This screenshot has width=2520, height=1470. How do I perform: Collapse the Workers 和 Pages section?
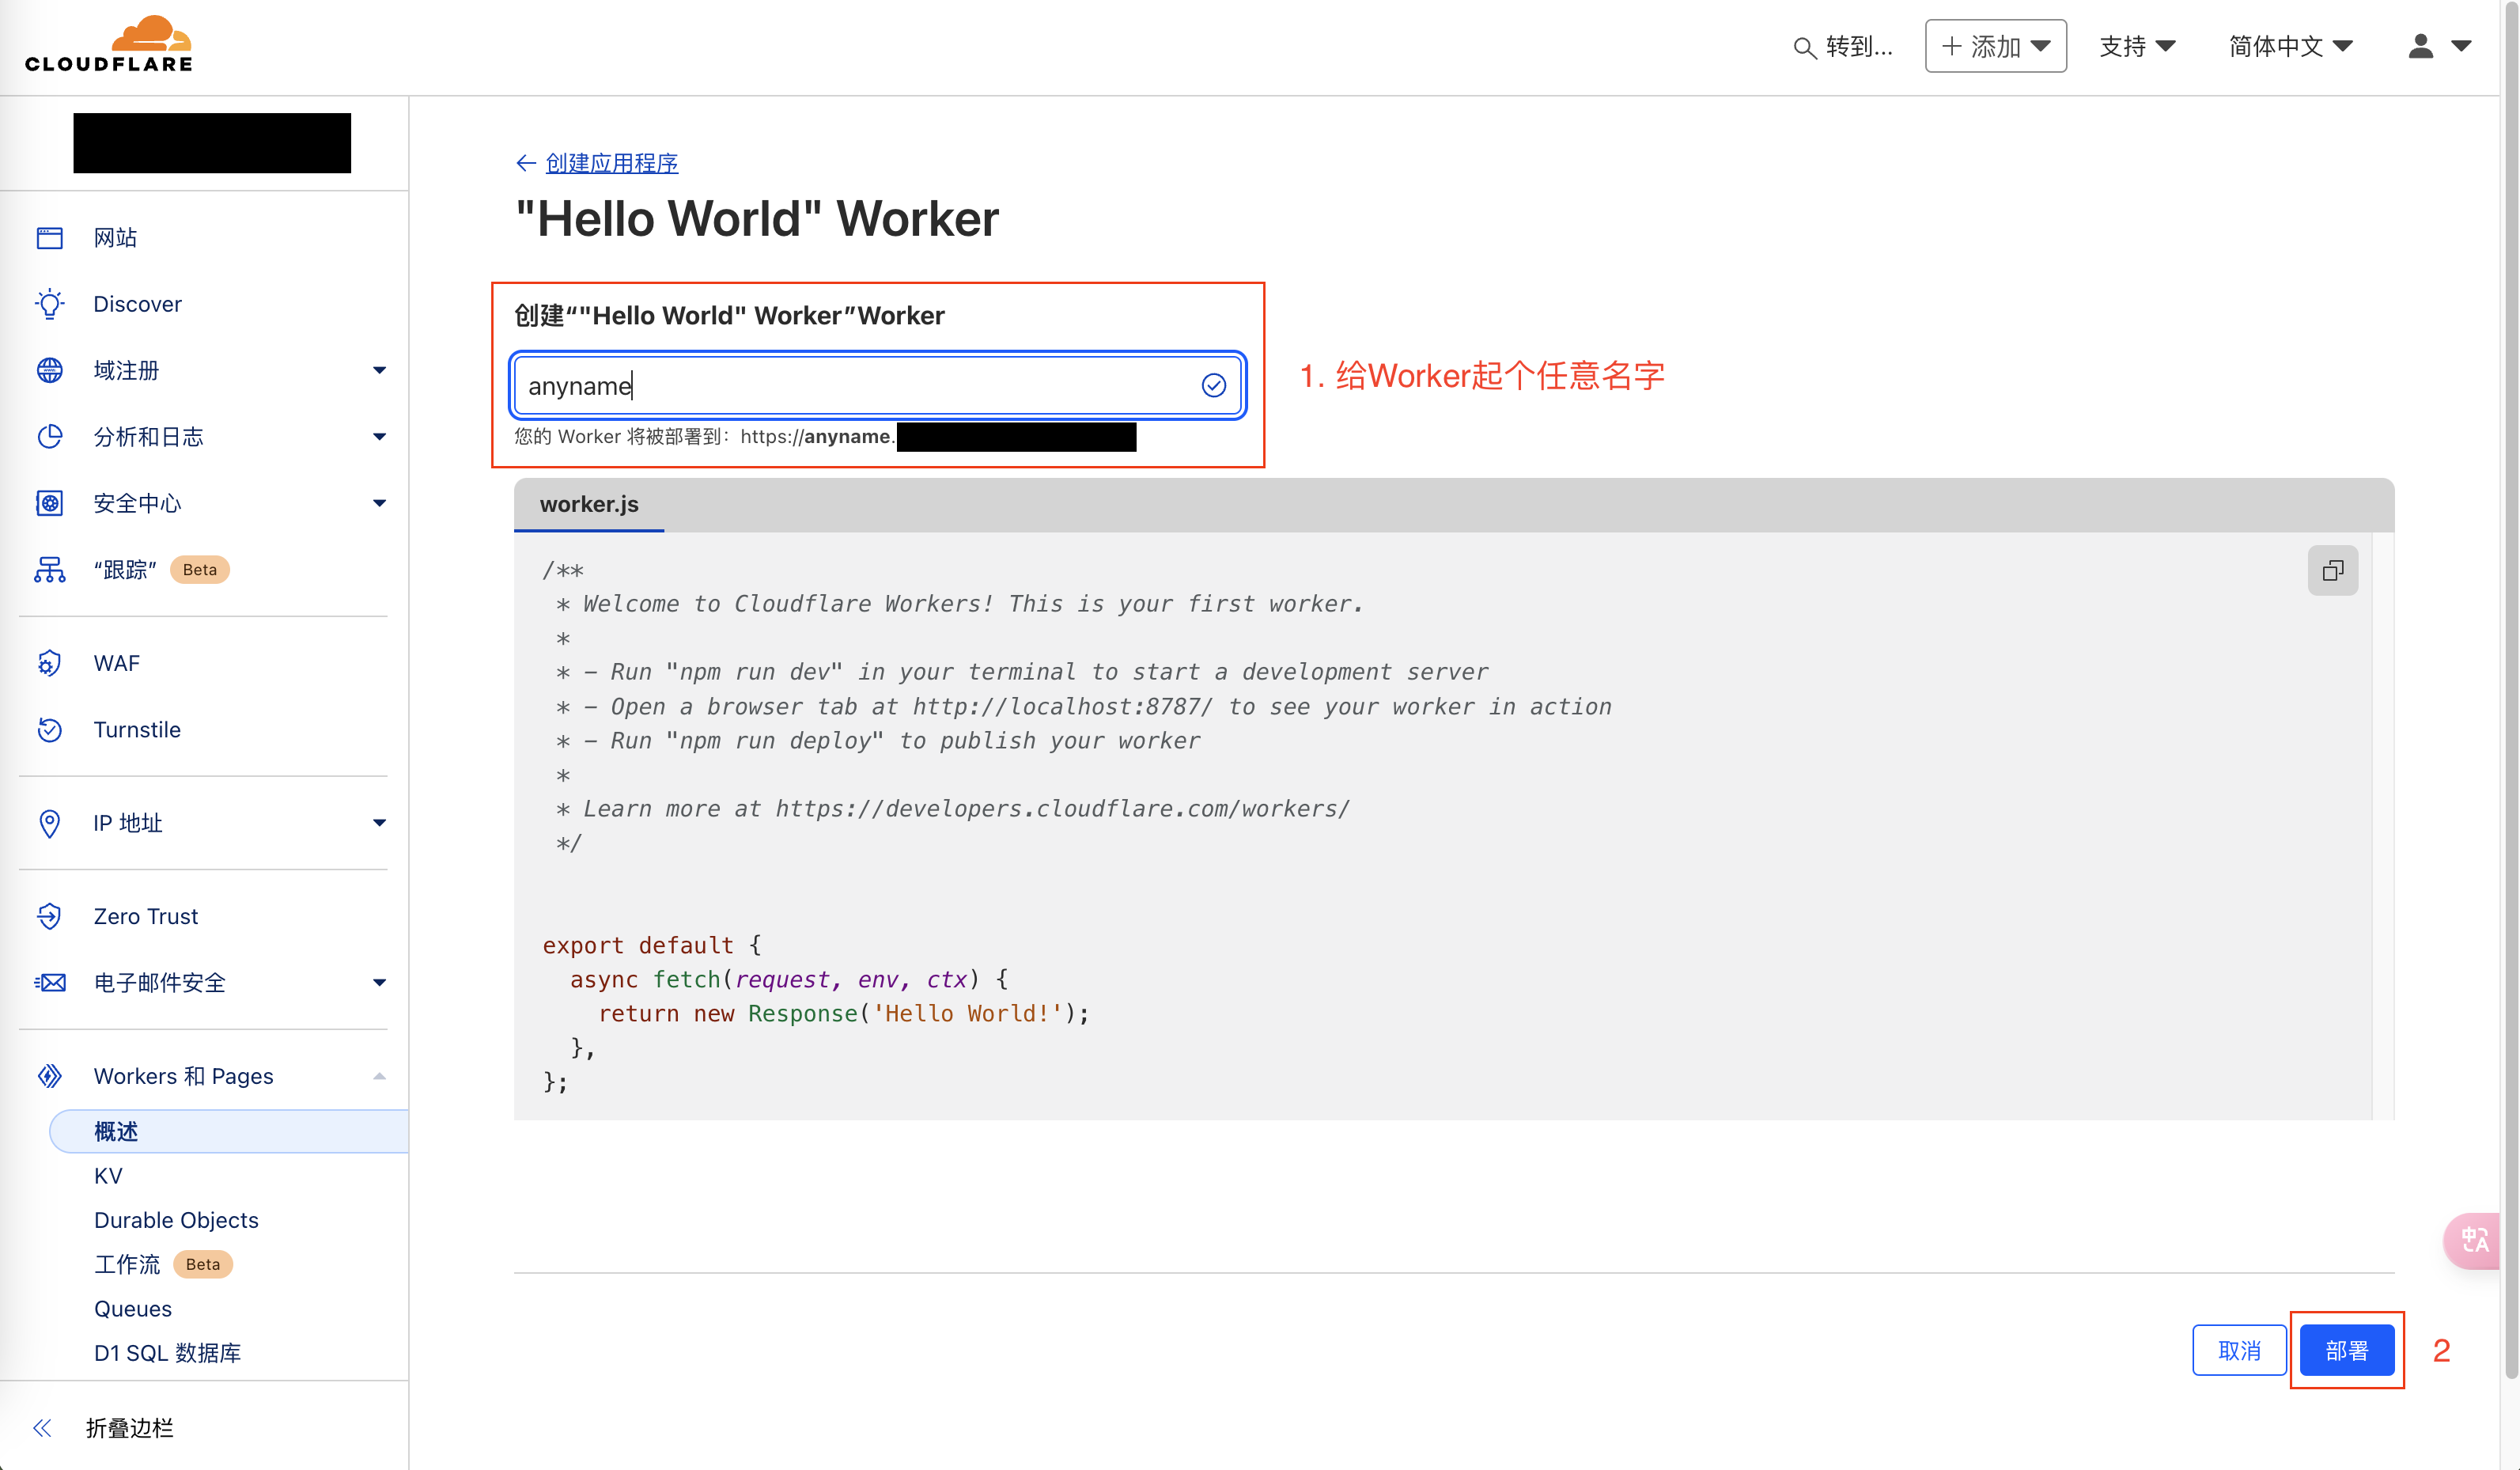tap(379, 1076)
